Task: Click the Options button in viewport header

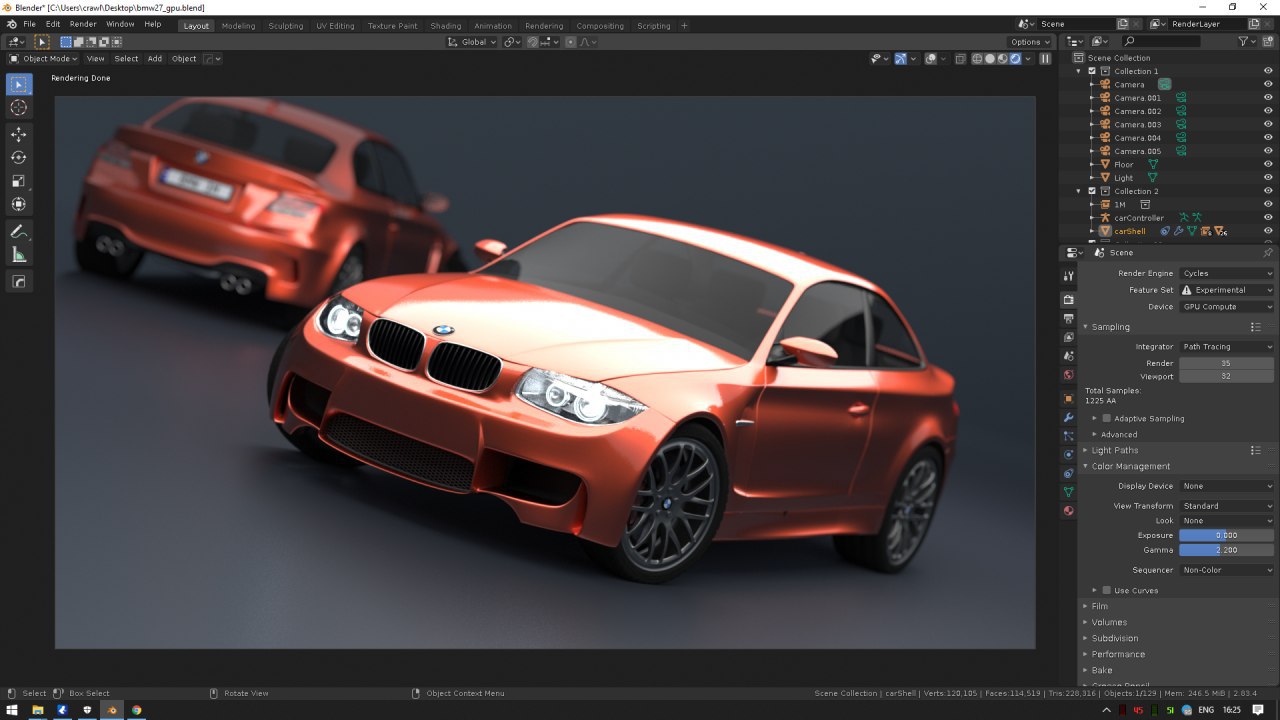Action: click(x=1030, y=42)
